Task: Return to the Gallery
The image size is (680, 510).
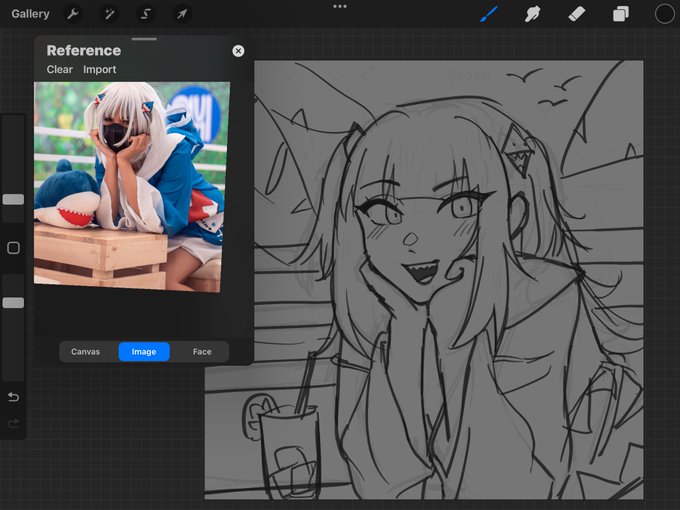Action: click(30, 14)
